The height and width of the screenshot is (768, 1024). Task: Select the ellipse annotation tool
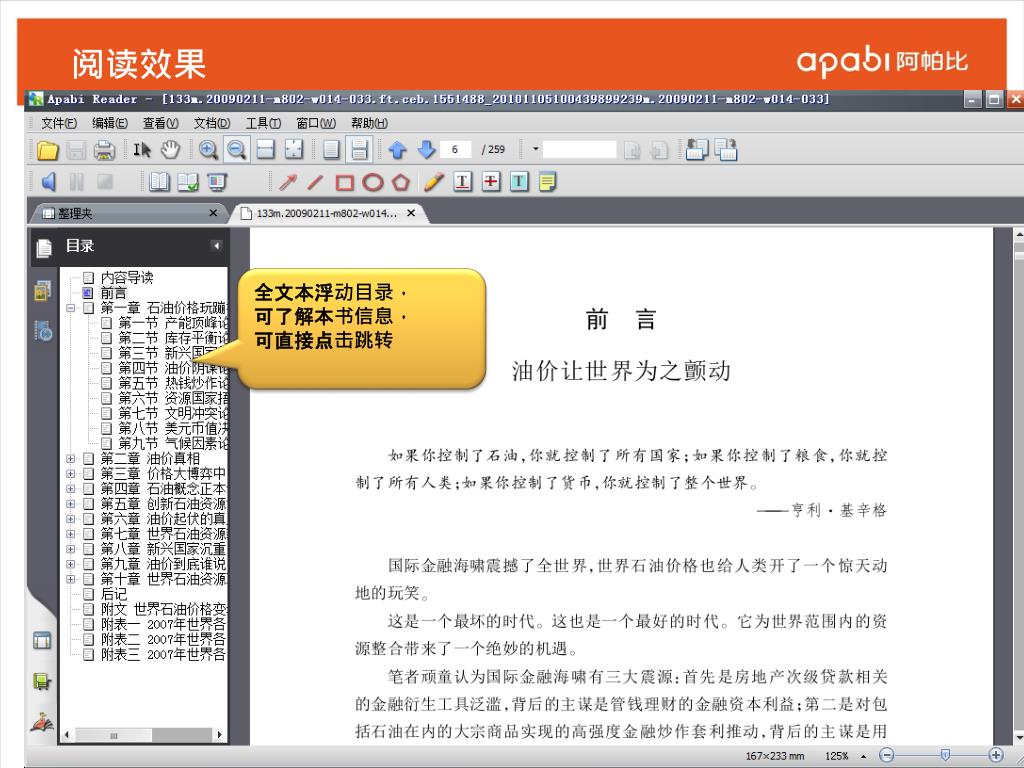pyautogui.click(x=373, y=182)
